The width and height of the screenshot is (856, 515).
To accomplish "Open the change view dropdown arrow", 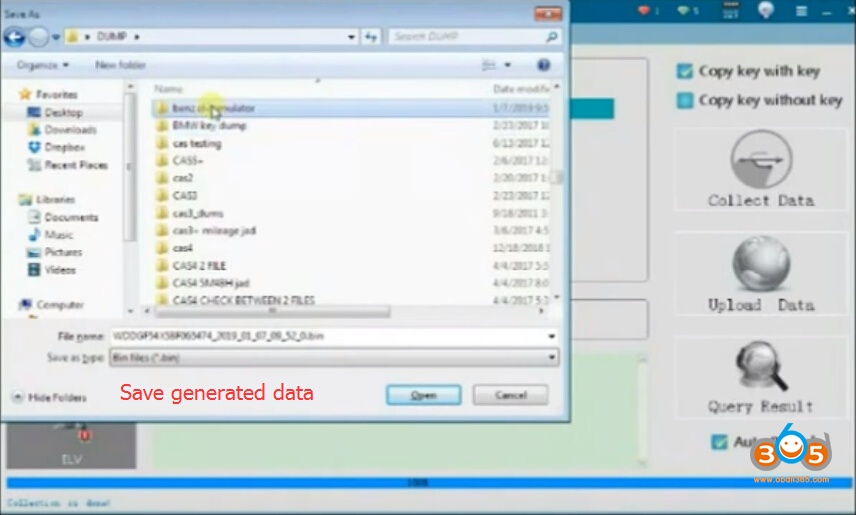I will click(507, 65).
